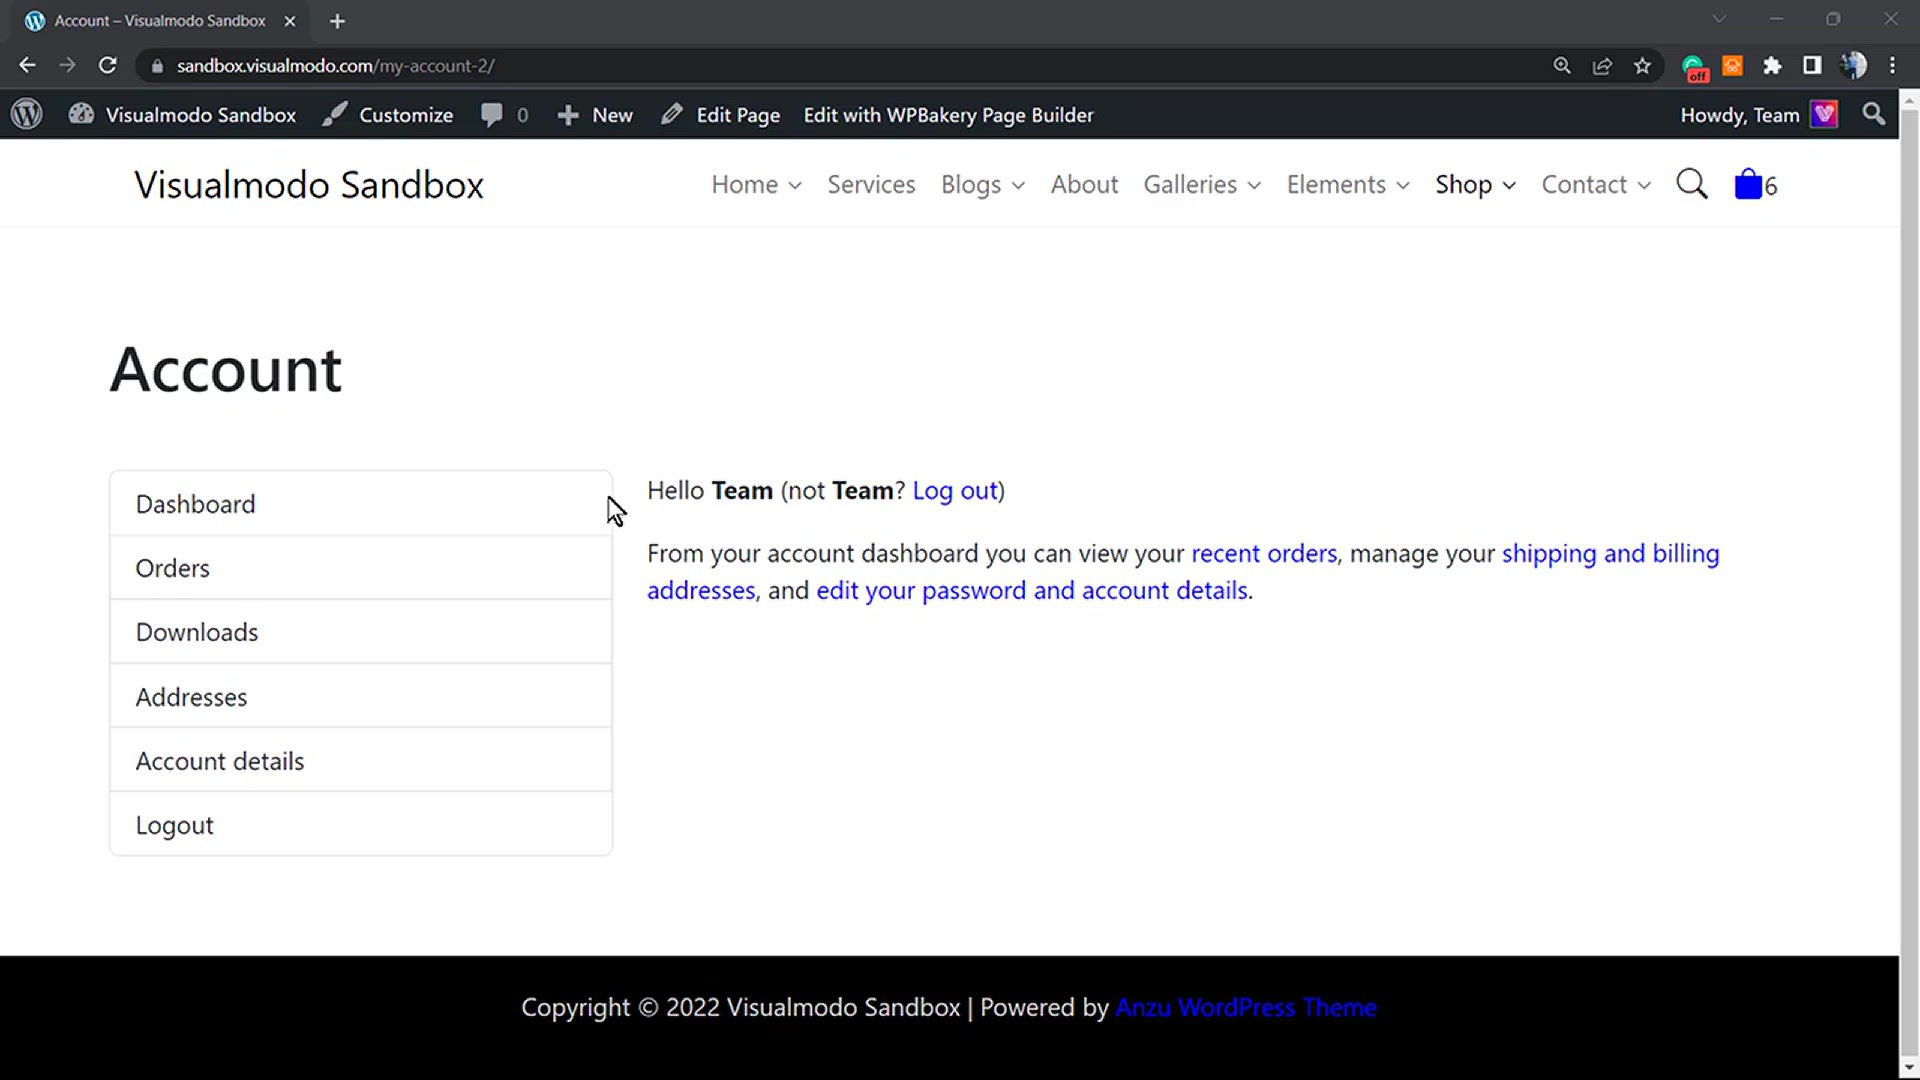Viewport: 1920px width, 1080px height.
Task: Select Orders in account sidebar
Action: pos(361,568)
